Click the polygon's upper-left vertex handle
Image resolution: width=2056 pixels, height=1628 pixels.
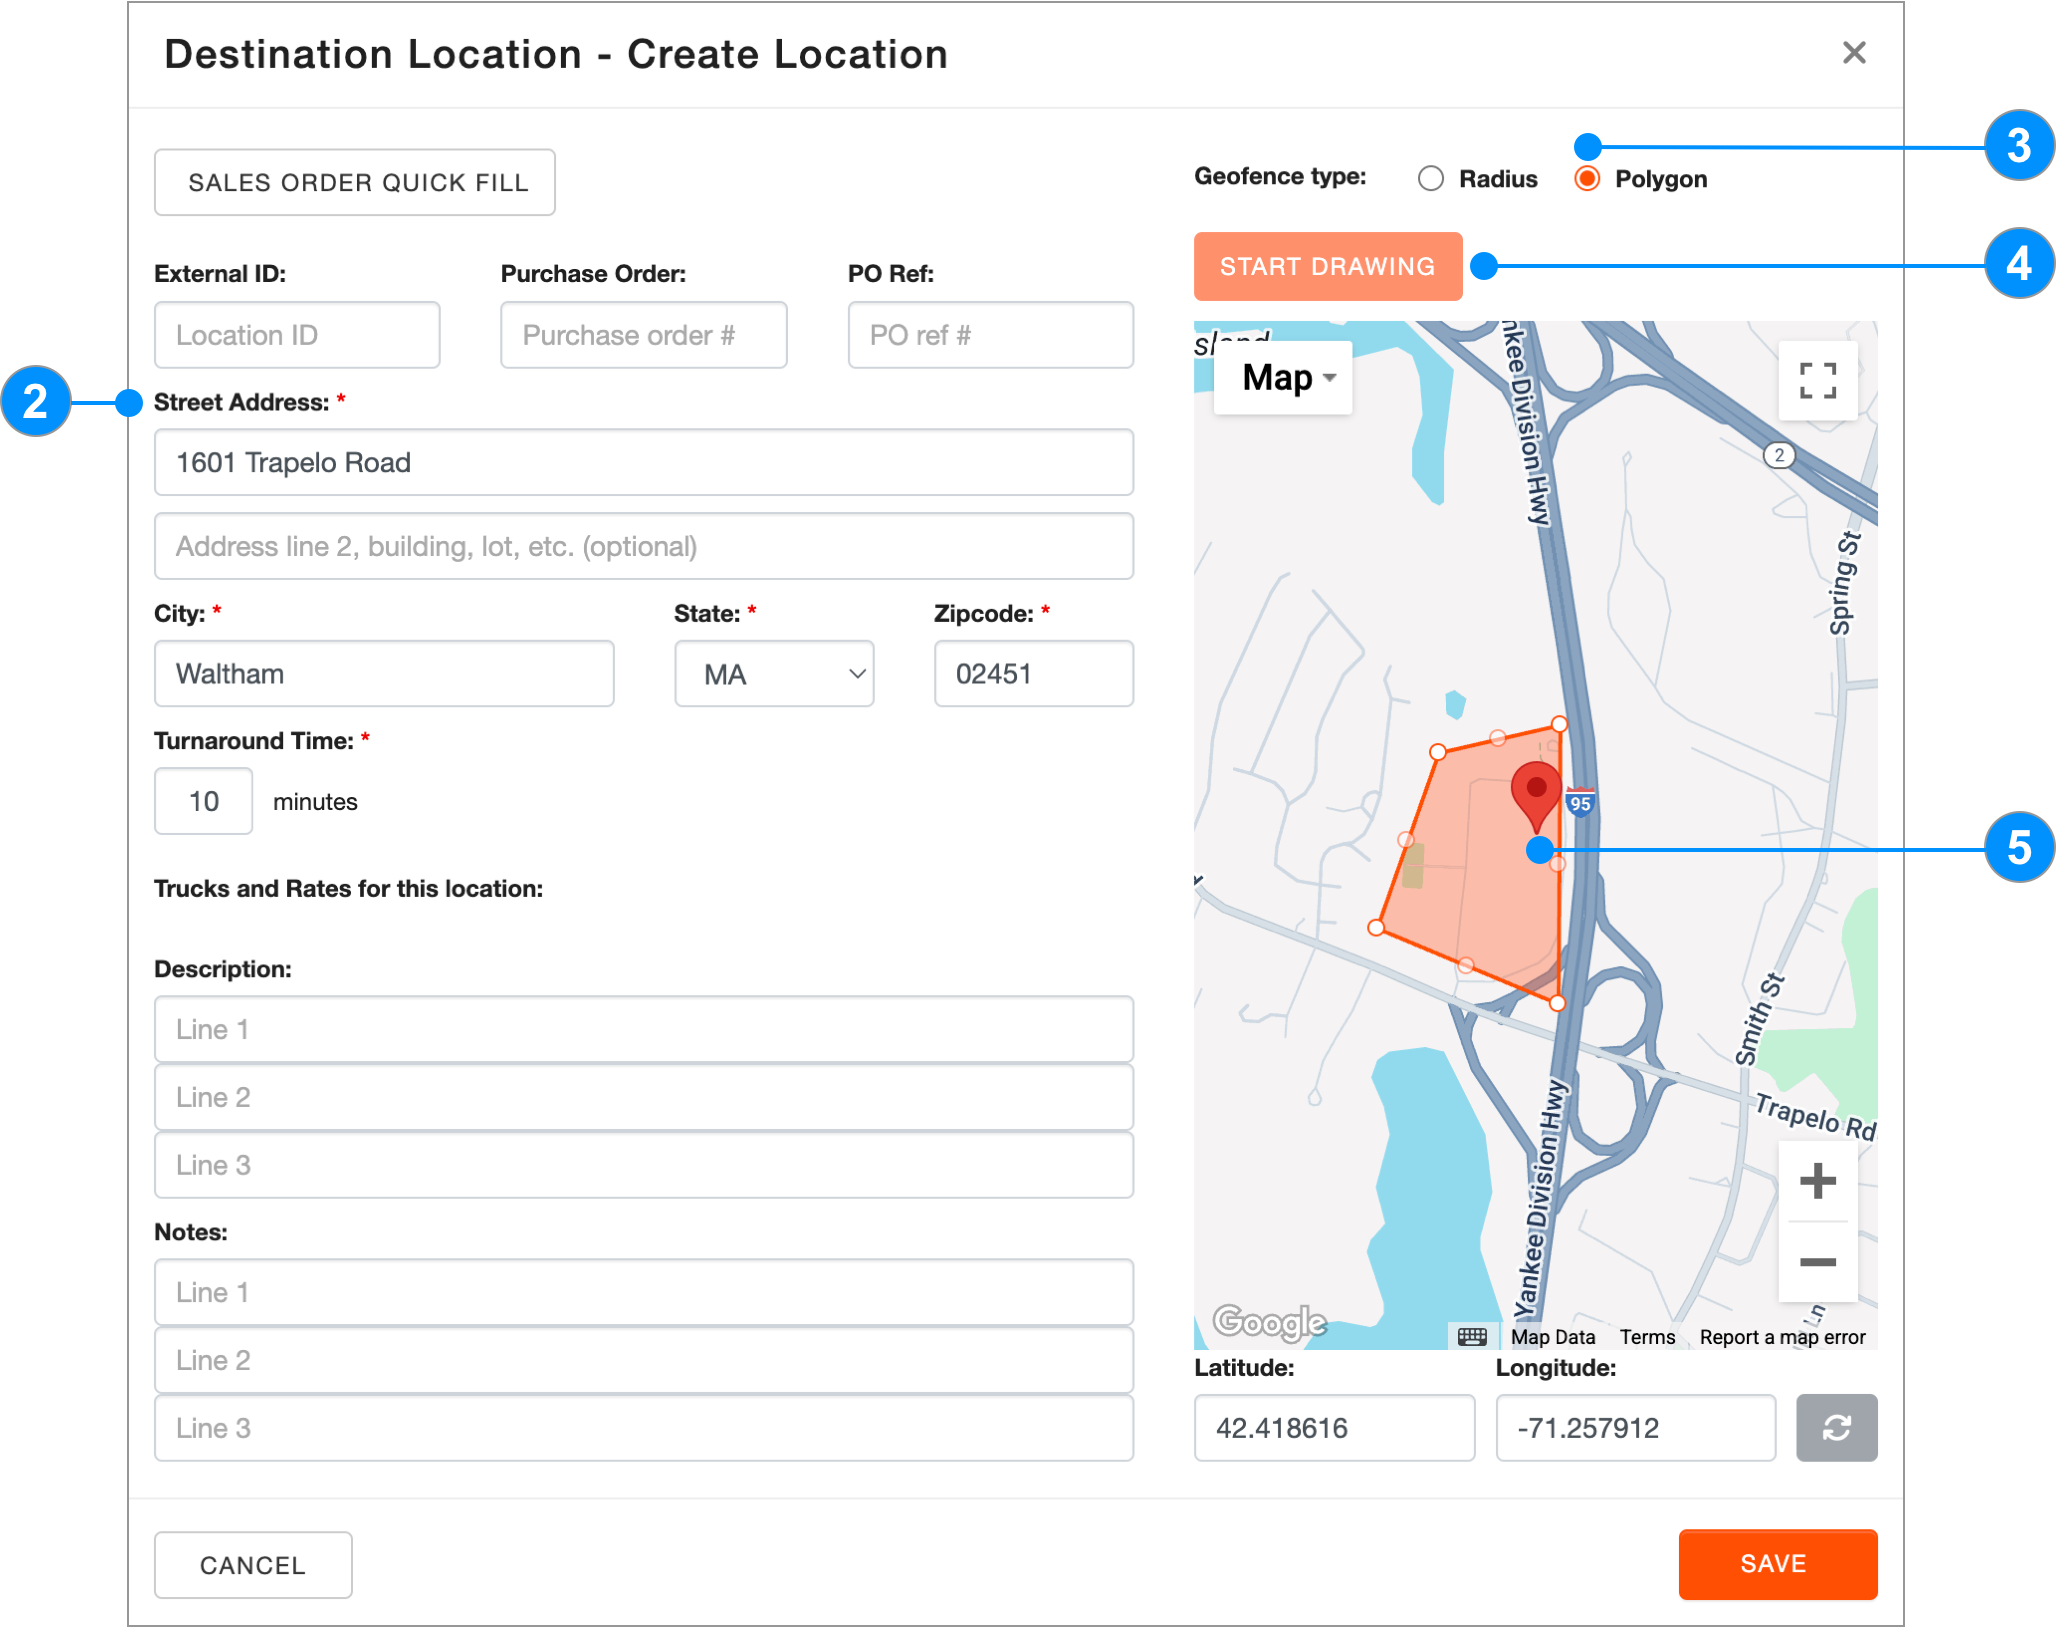(1438, 752)
